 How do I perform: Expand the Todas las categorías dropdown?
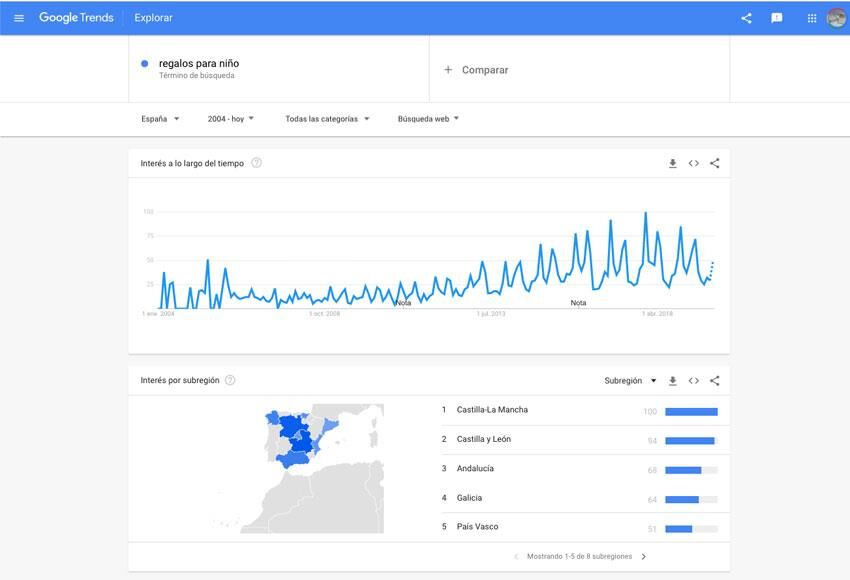(327, 119)
